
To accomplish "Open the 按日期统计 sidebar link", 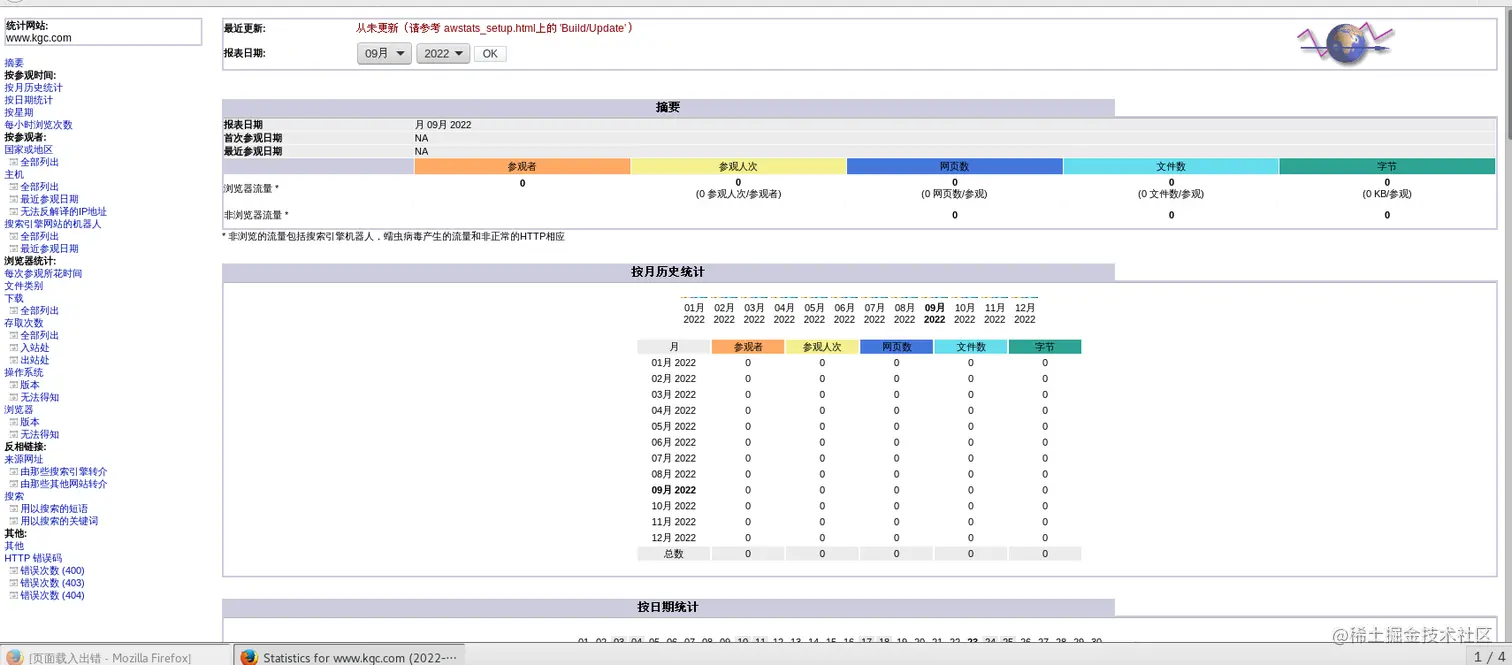I will coord(29,100).
